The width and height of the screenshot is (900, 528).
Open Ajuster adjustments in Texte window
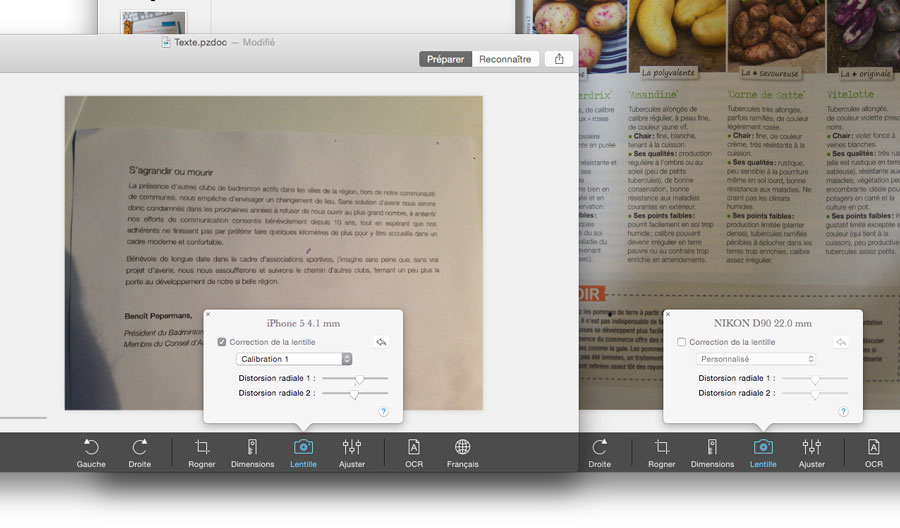[x=352, y=453]
